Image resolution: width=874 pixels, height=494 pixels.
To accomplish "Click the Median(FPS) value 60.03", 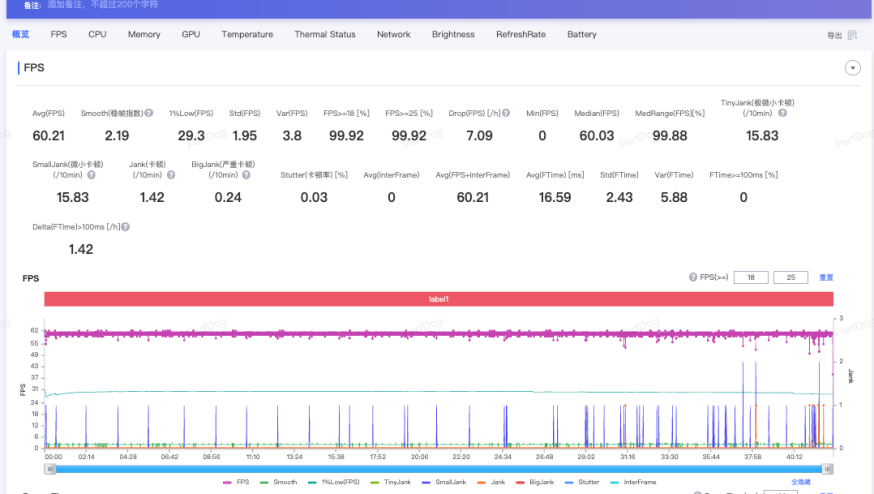I will click(x=596, y=136).
